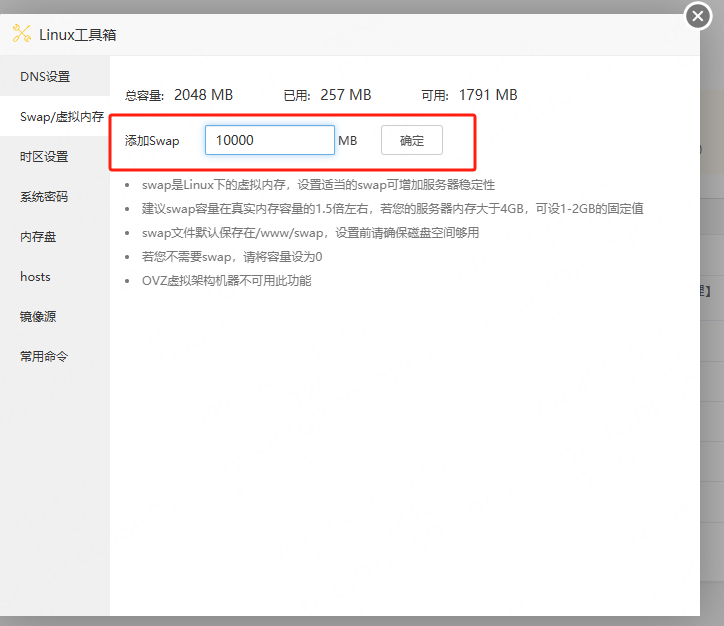Open the 系统密码 tab
The image size is (724, 626).
55,197
